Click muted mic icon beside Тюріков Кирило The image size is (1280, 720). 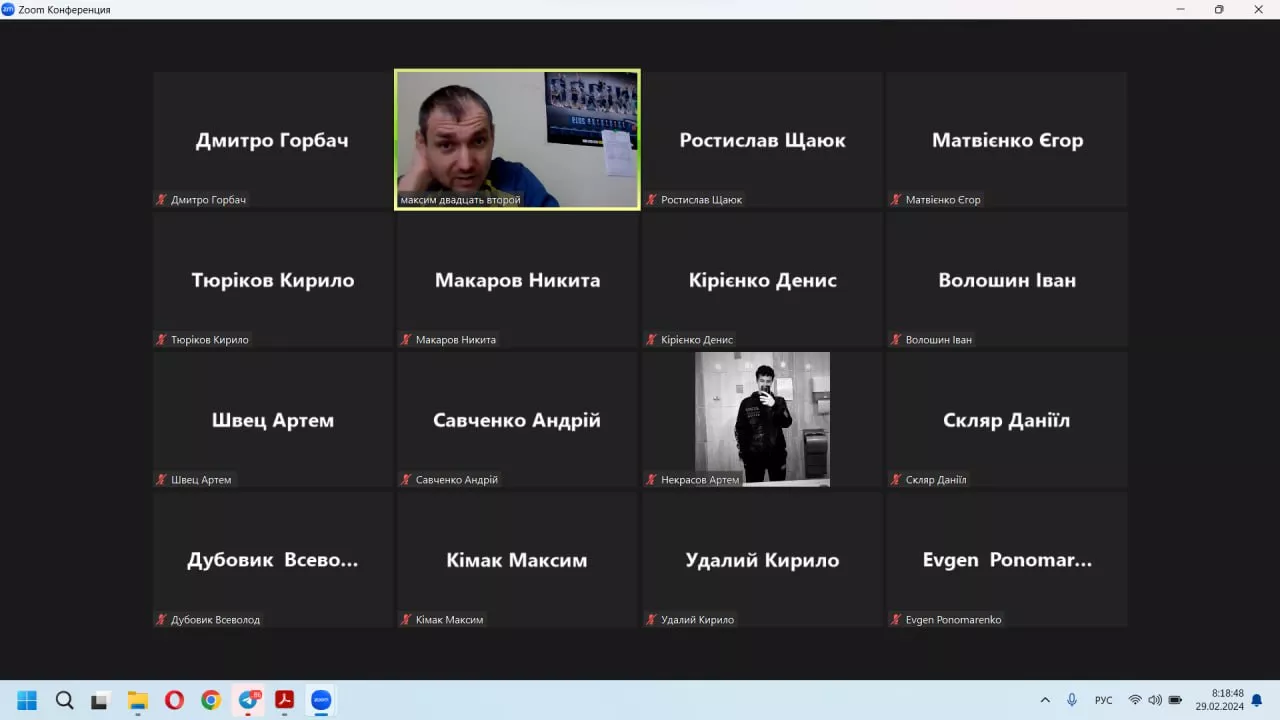pos(161,340)
